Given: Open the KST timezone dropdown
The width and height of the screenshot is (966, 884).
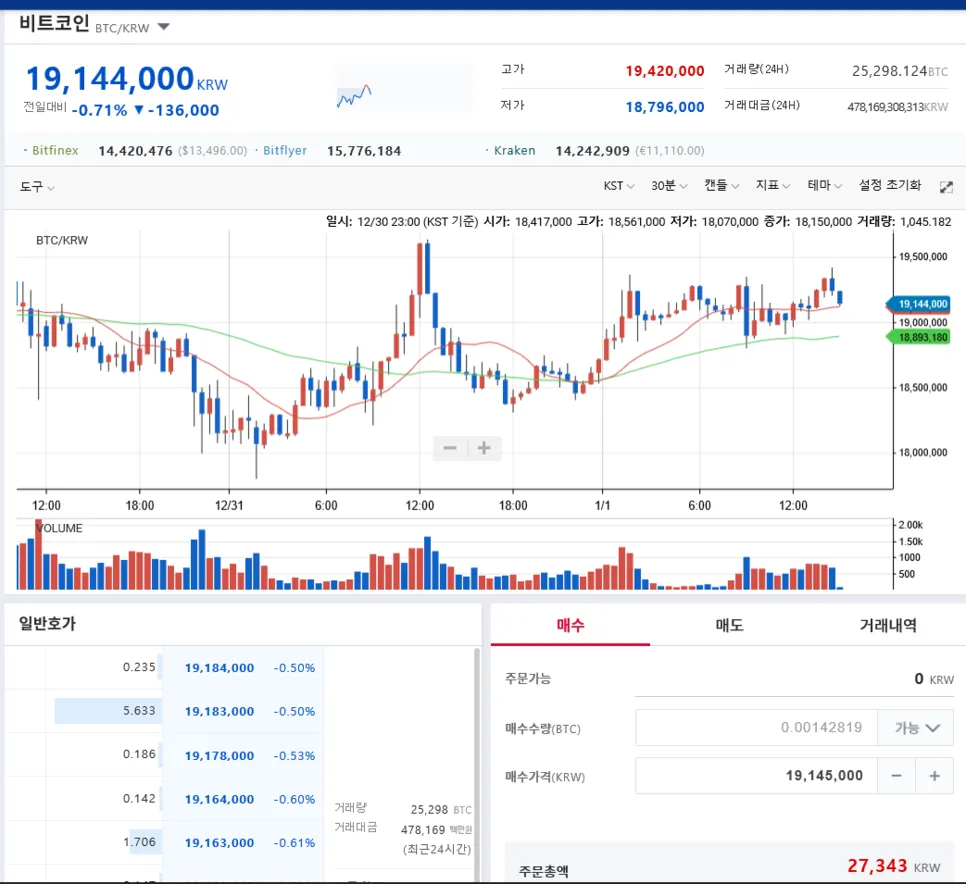Looking at the screenshot, I should 619,186.
